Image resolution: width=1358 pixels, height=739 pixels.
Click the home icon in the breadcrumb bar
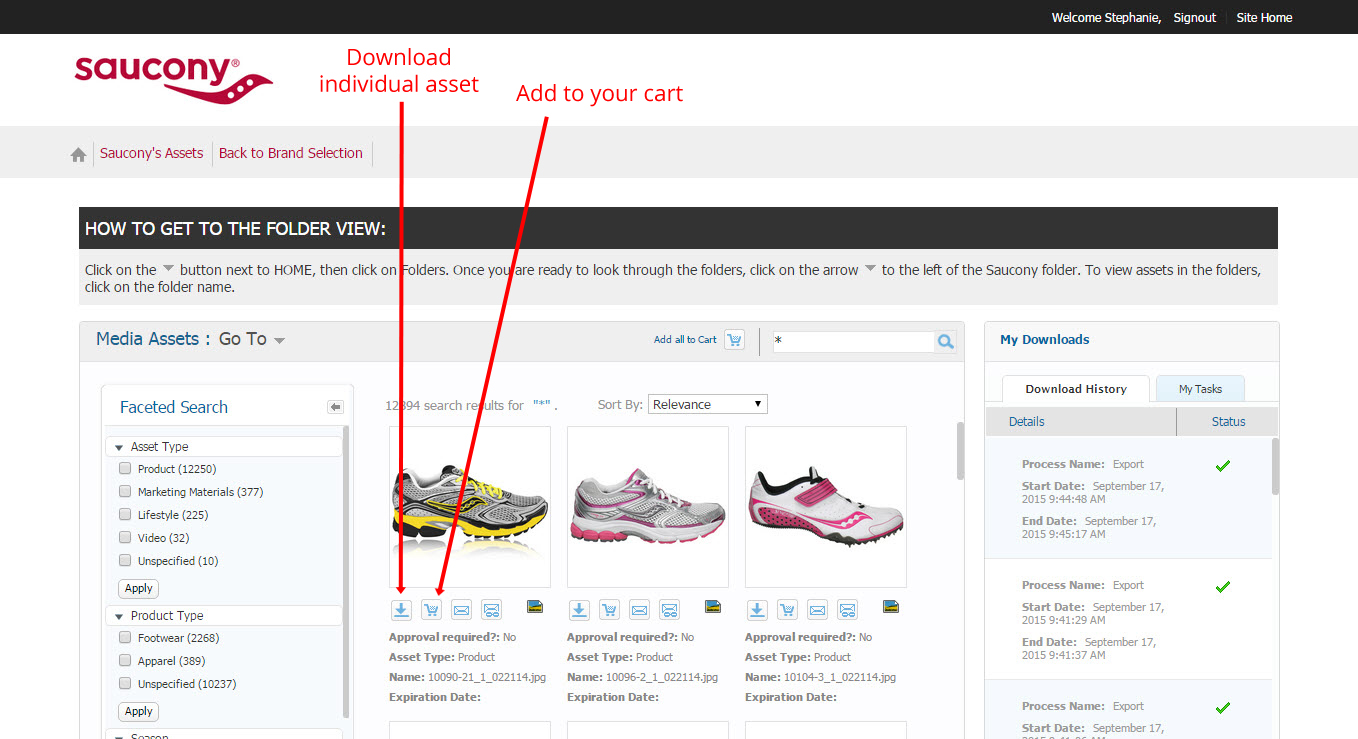[x=78, y=154]
